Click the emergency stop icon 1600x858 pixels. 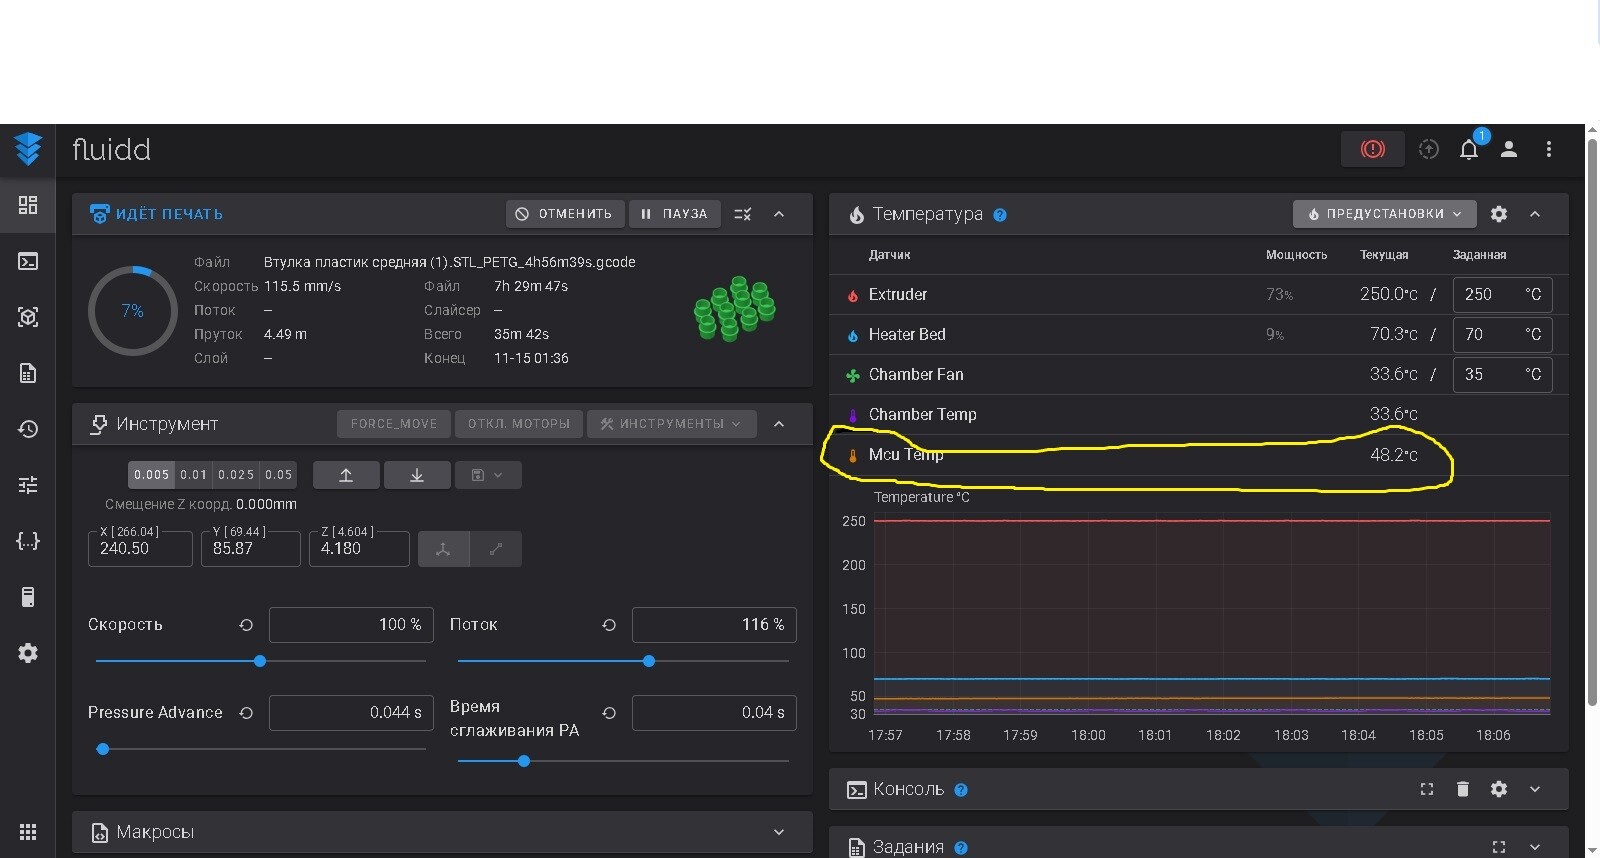pos(1372,149)
